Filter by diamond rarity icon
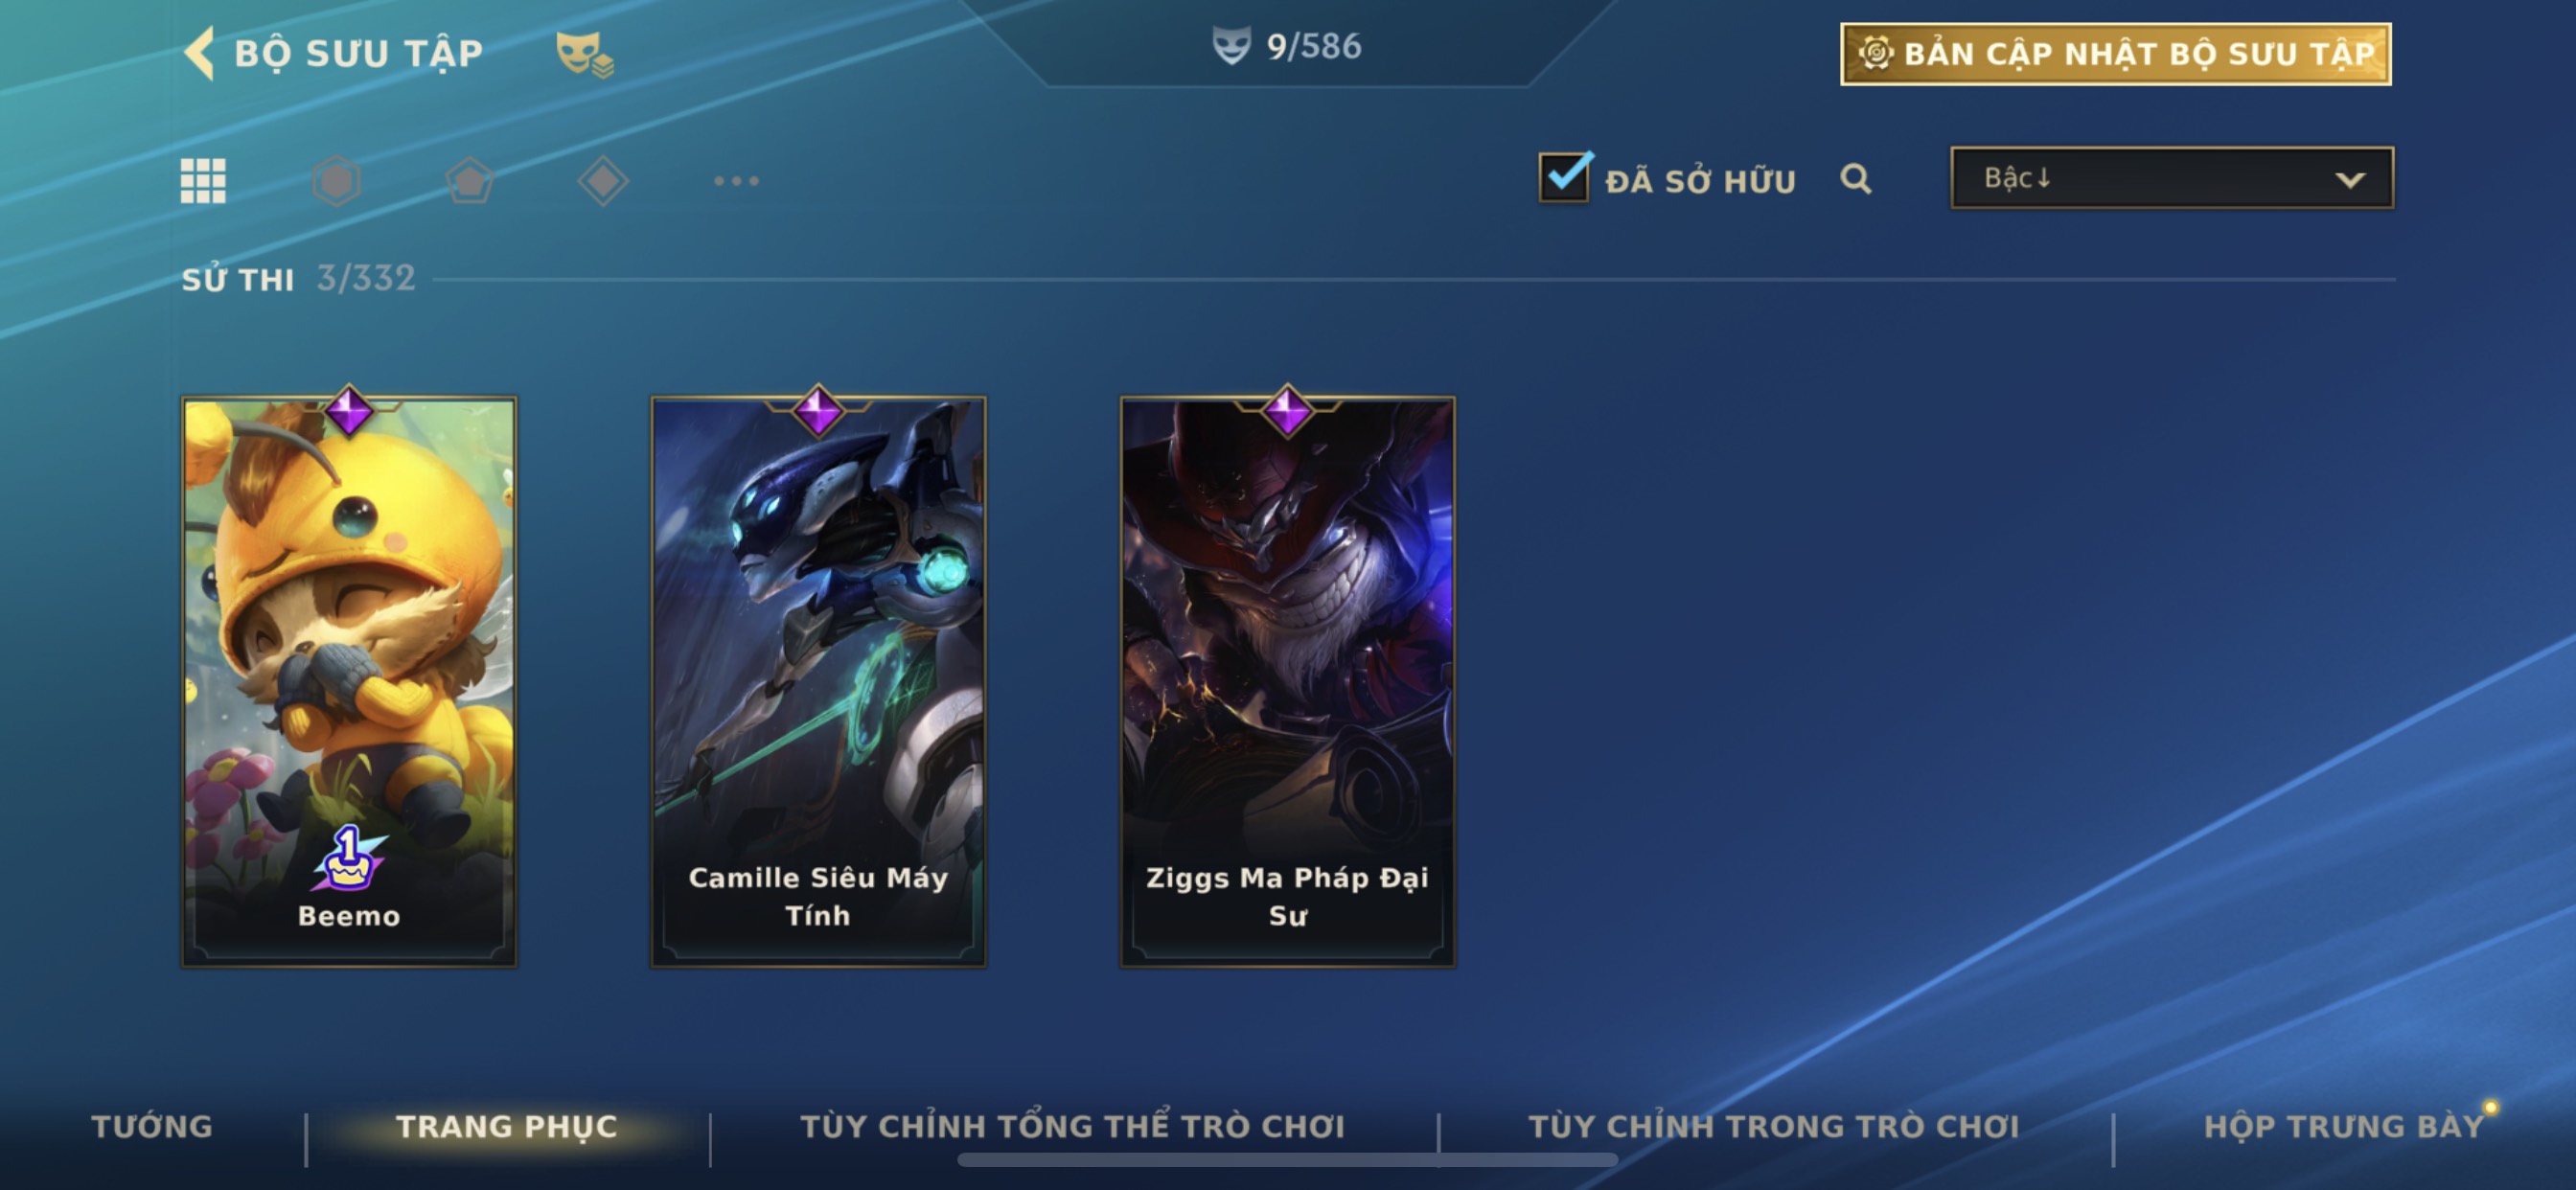Viewport: 2576px width, 1190px height. point(603,181)
